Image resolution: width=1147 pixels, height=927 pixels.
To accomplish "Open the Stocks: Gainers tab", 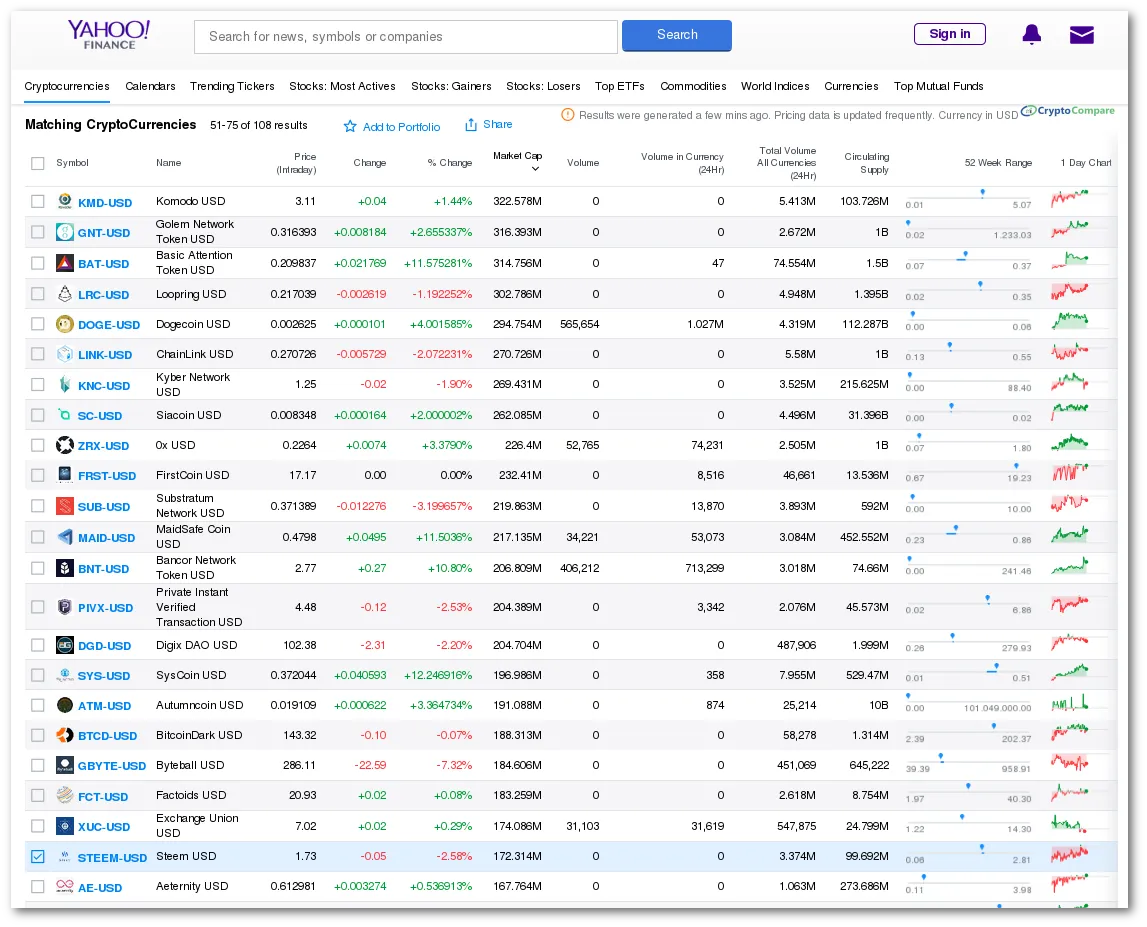I will 451,86.
